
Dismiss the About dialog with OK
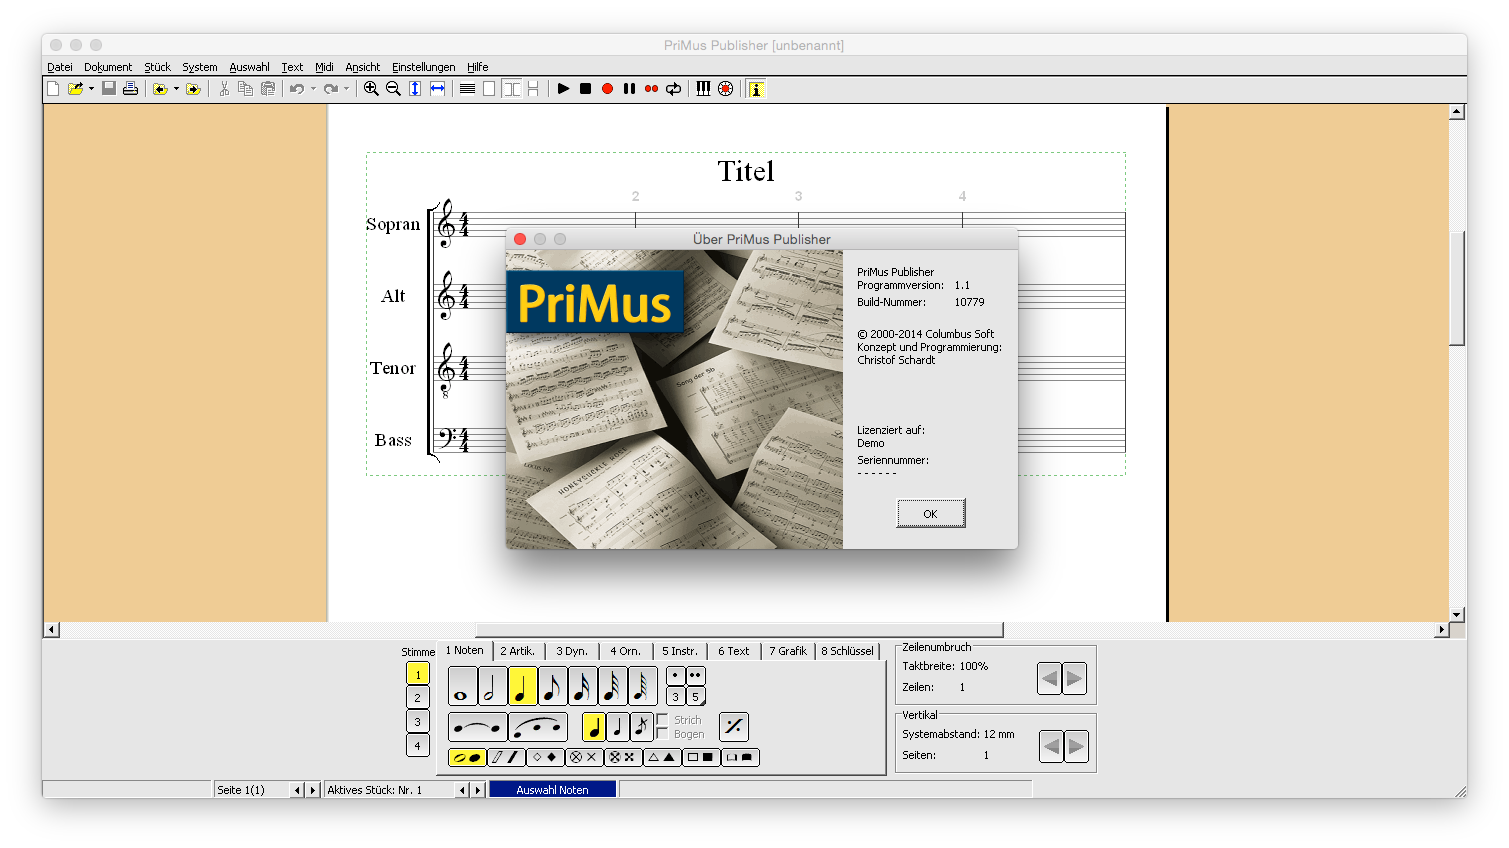[930, 512]
